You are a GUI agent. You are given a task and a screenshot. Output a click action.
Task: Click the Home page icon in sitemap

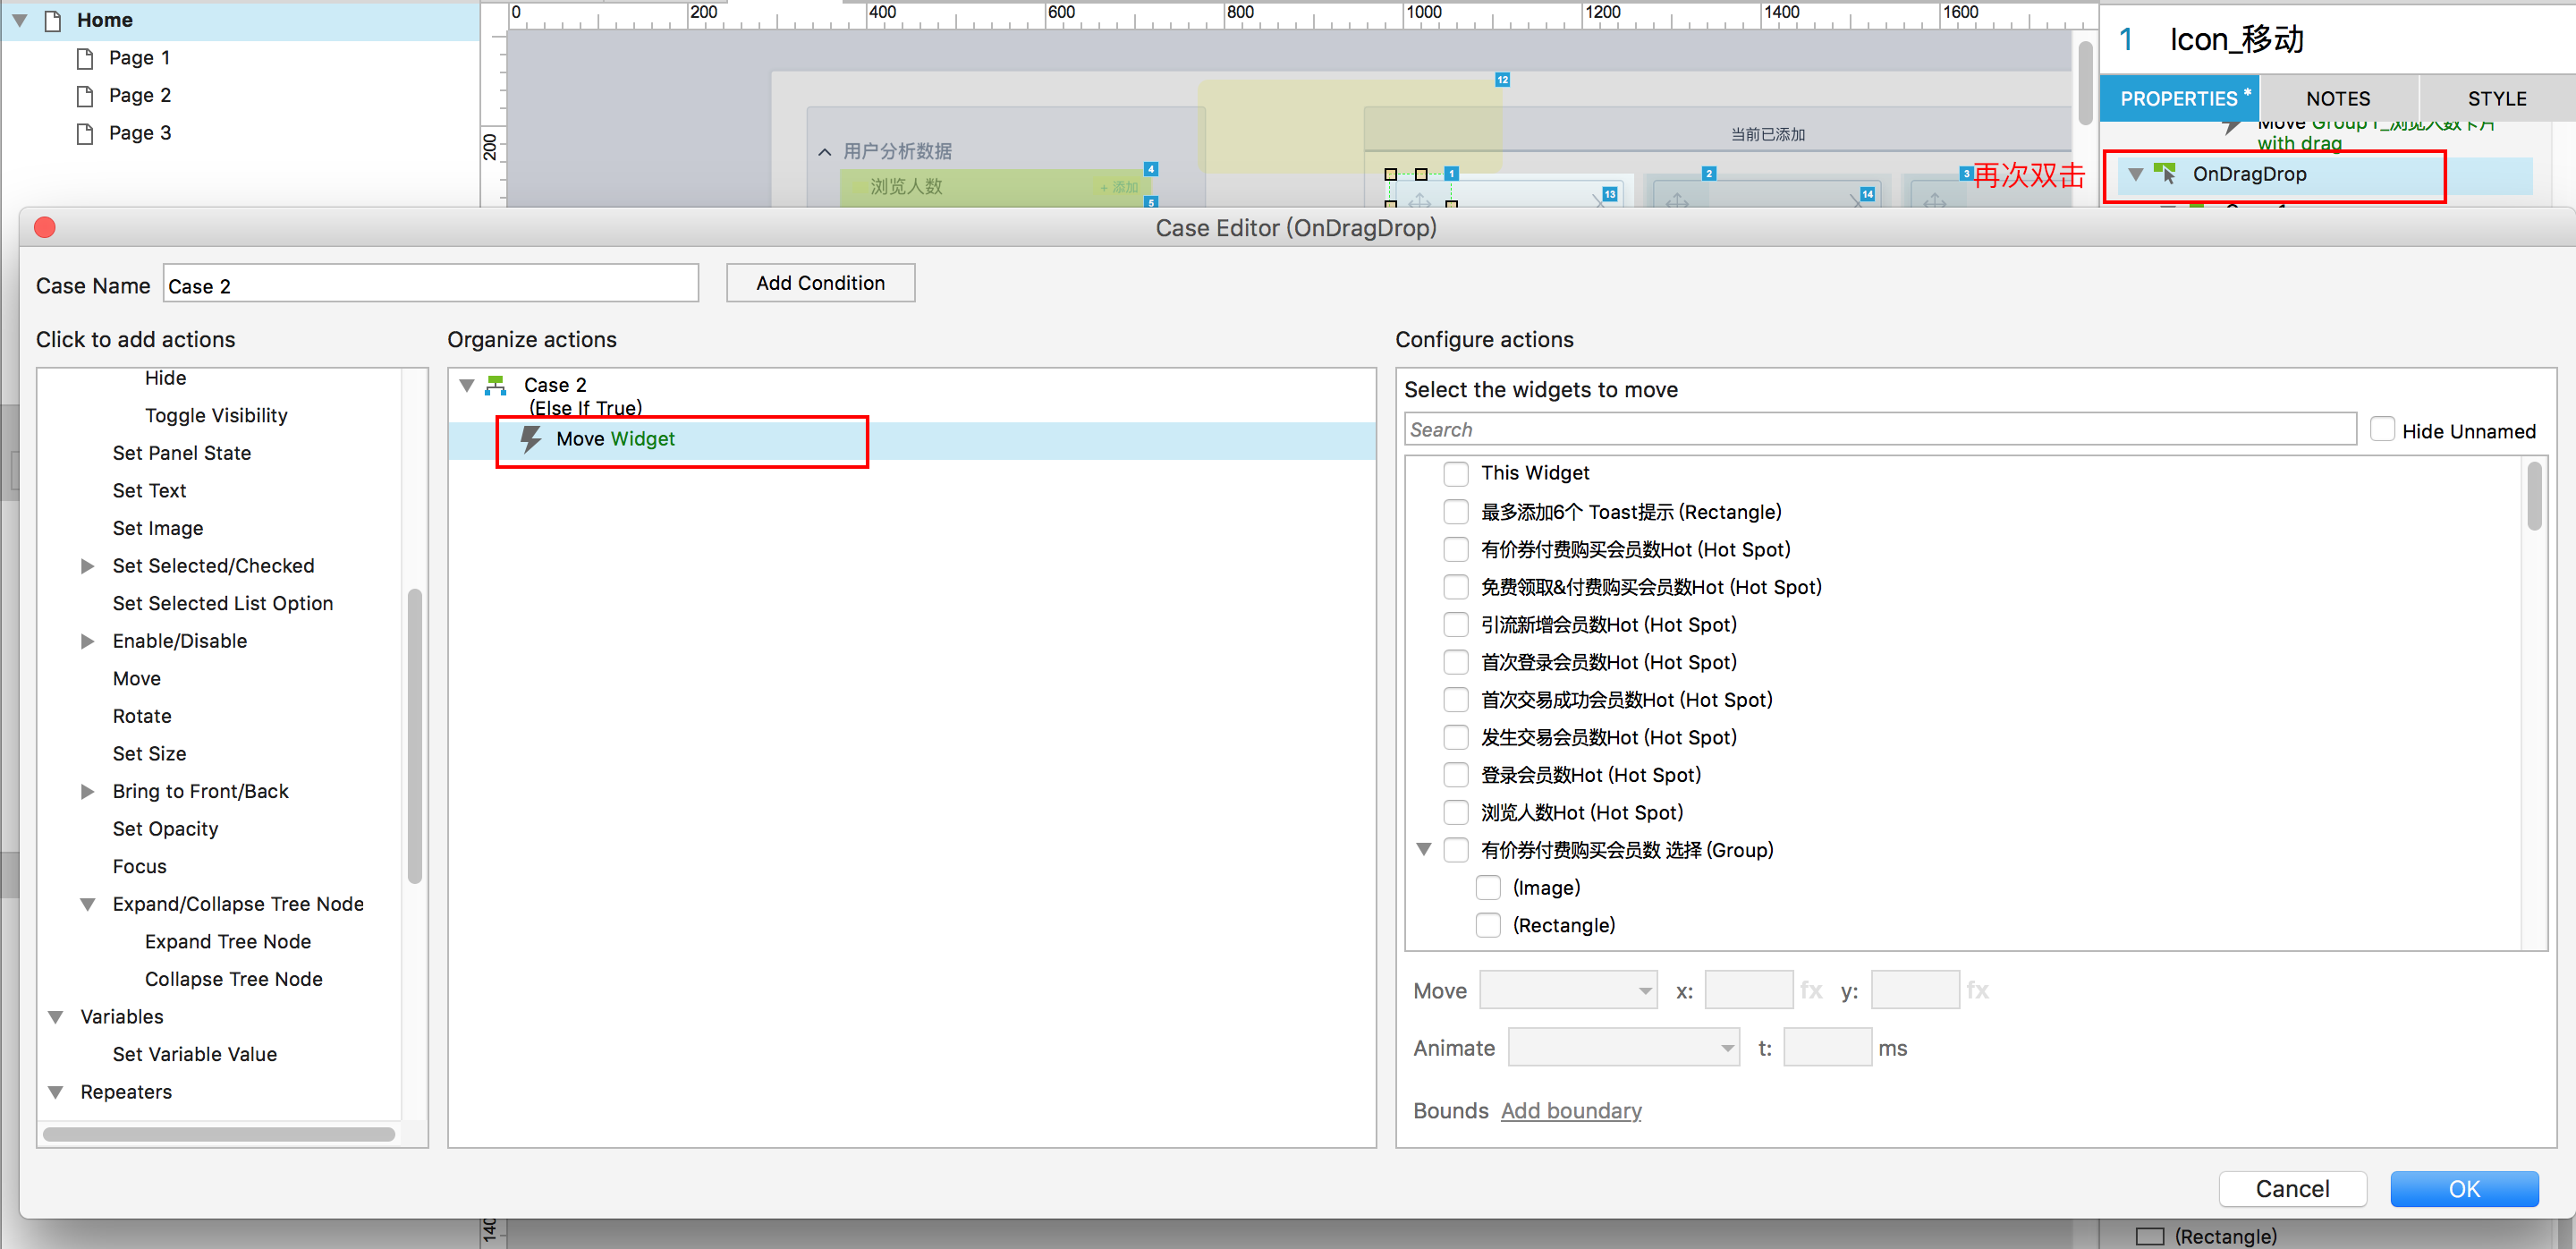[x=54, y=20]
